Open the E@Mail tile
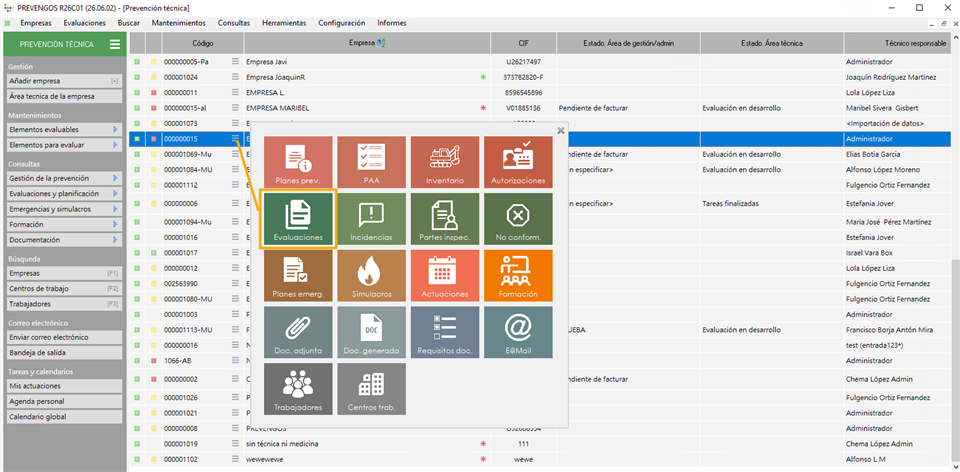 pos(518,332)
